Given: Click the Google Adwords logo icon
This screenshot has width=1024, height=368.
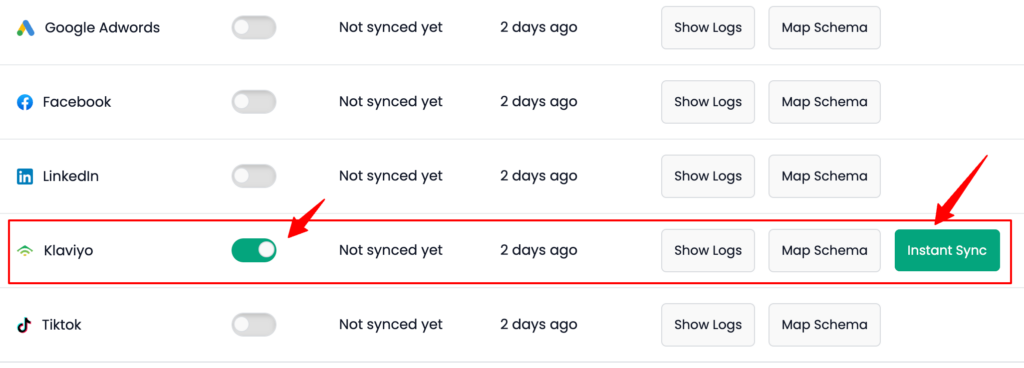Looking at the screenshot, I should [x=25, y=28].
